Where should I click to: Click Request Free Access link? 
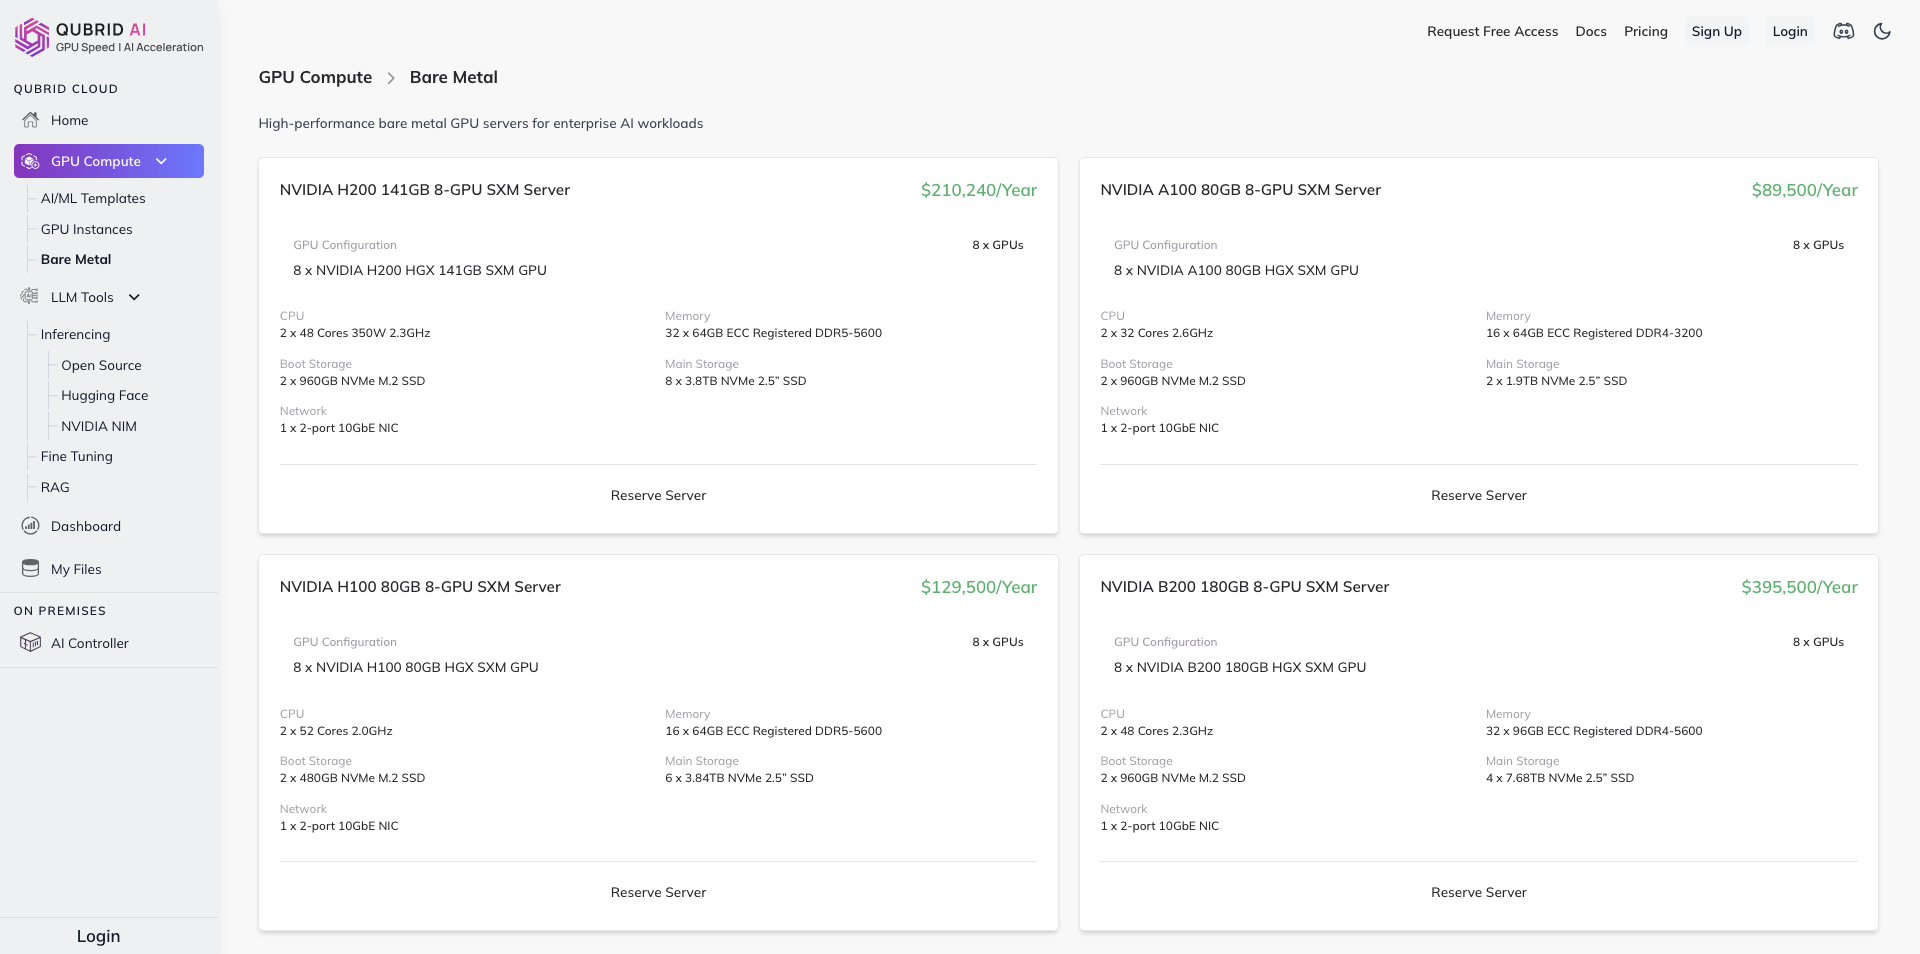(x=1492, y=31)
